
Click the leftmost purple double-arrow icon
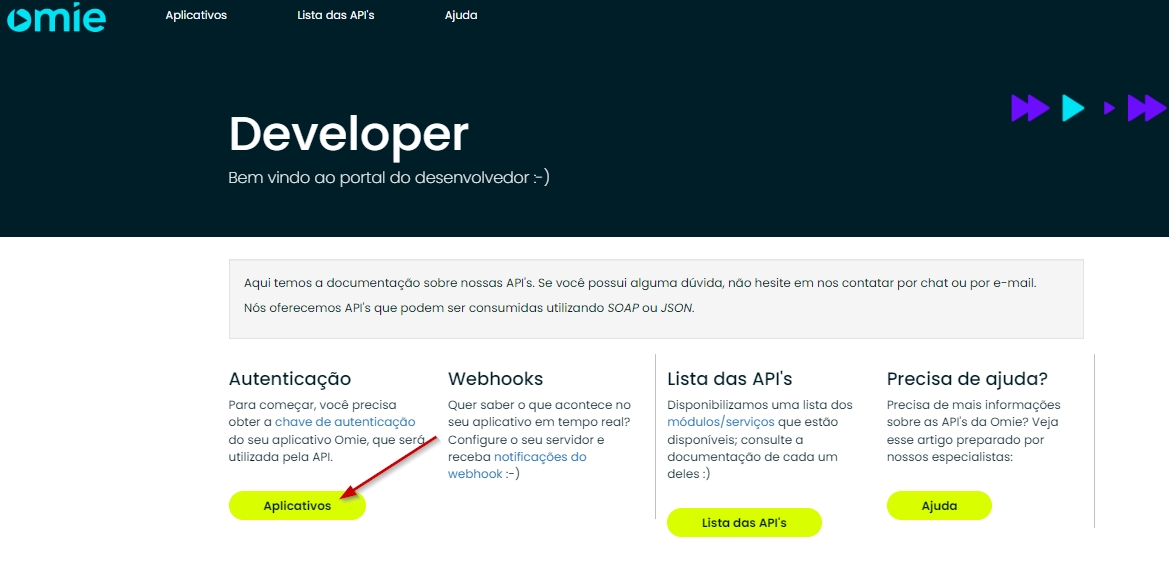(1029, 108)
